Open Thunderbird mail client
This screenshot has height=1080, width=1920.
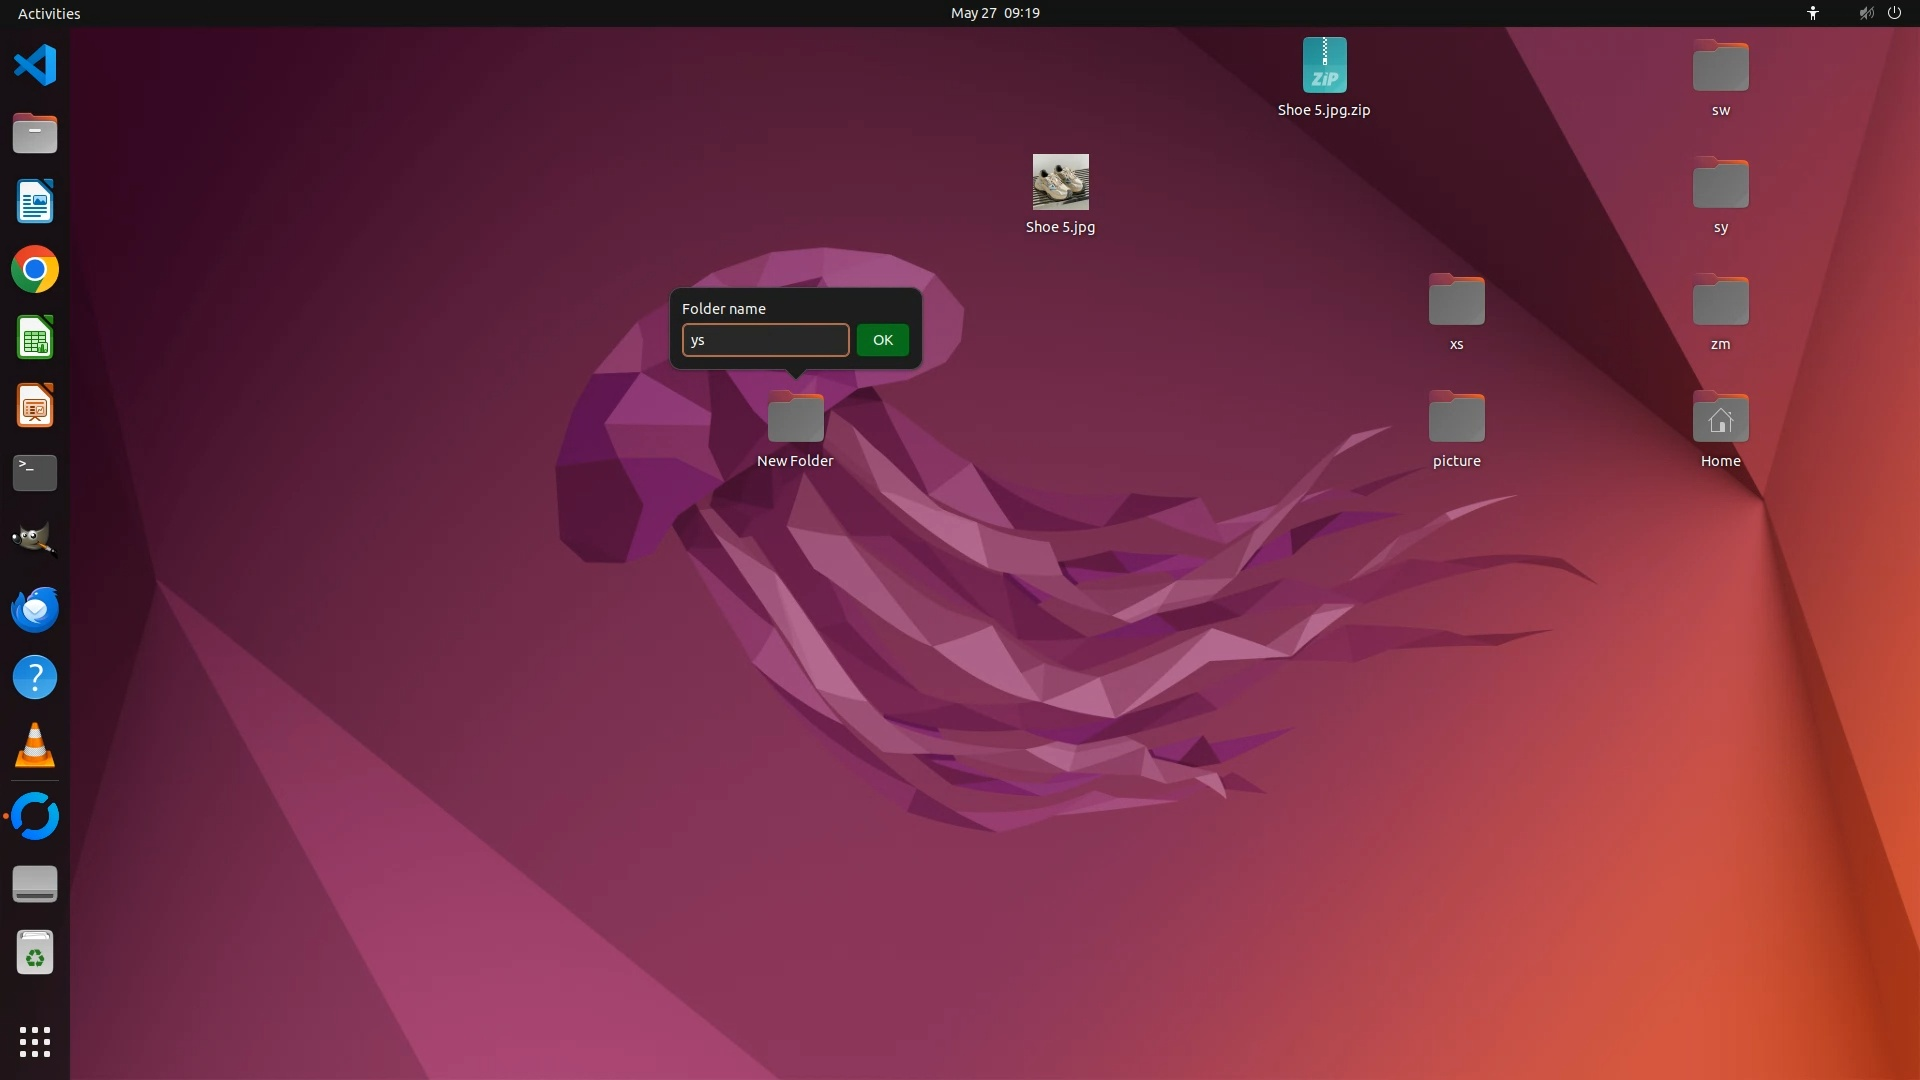35,609
